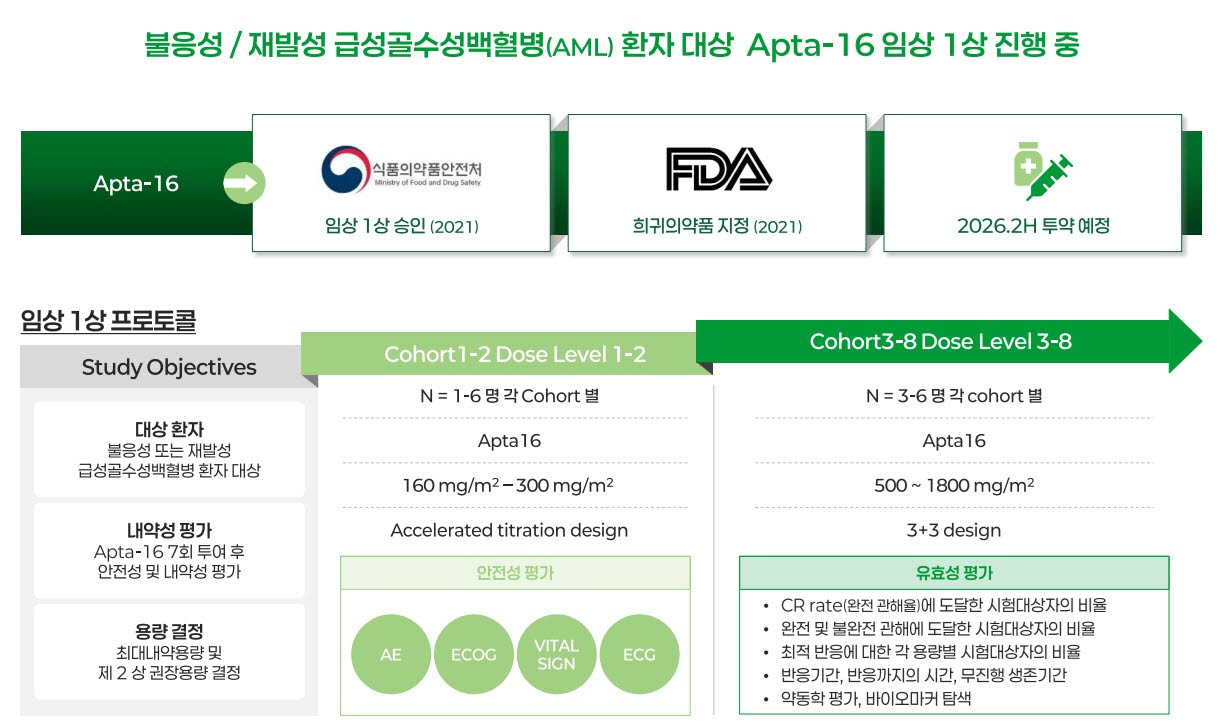
Task: Click the 500 ~ 1800 mg/m² dose text
Action: [954, 485]
